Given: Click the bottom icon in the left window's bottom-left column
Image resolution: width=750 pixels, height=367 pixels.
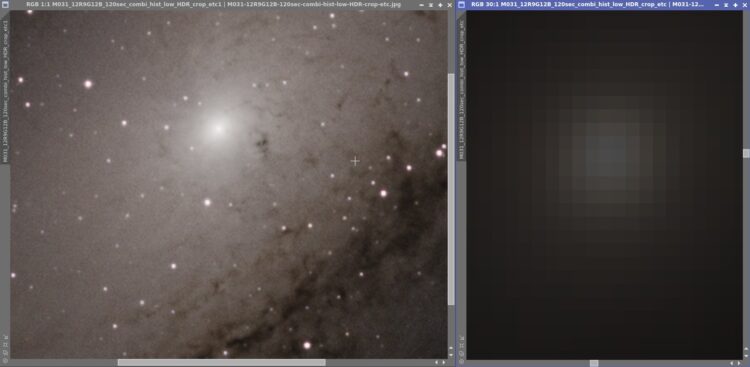Looking at the screenshot, I should coord(5,360).
